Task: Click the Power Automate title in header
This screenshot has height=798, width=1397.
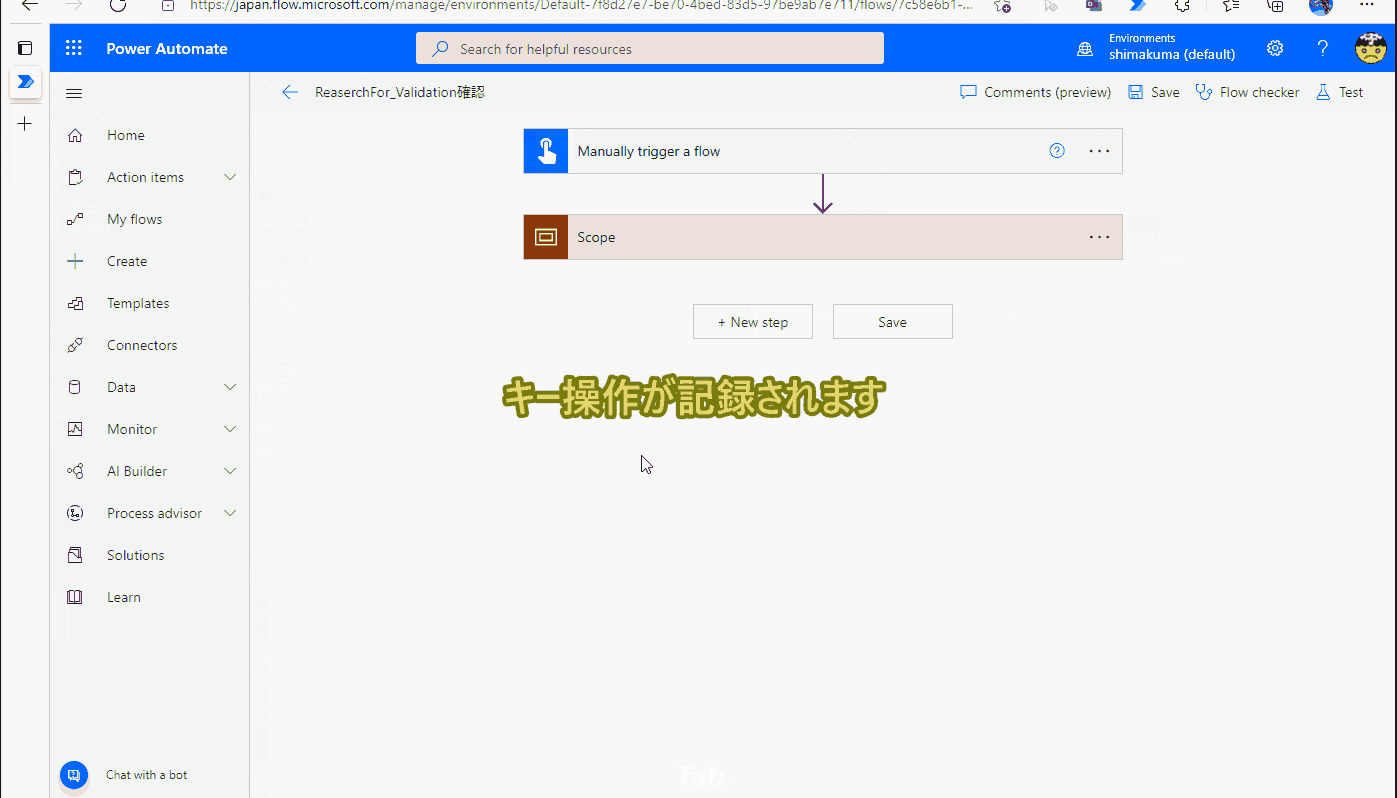Action: tap(167, 48)
